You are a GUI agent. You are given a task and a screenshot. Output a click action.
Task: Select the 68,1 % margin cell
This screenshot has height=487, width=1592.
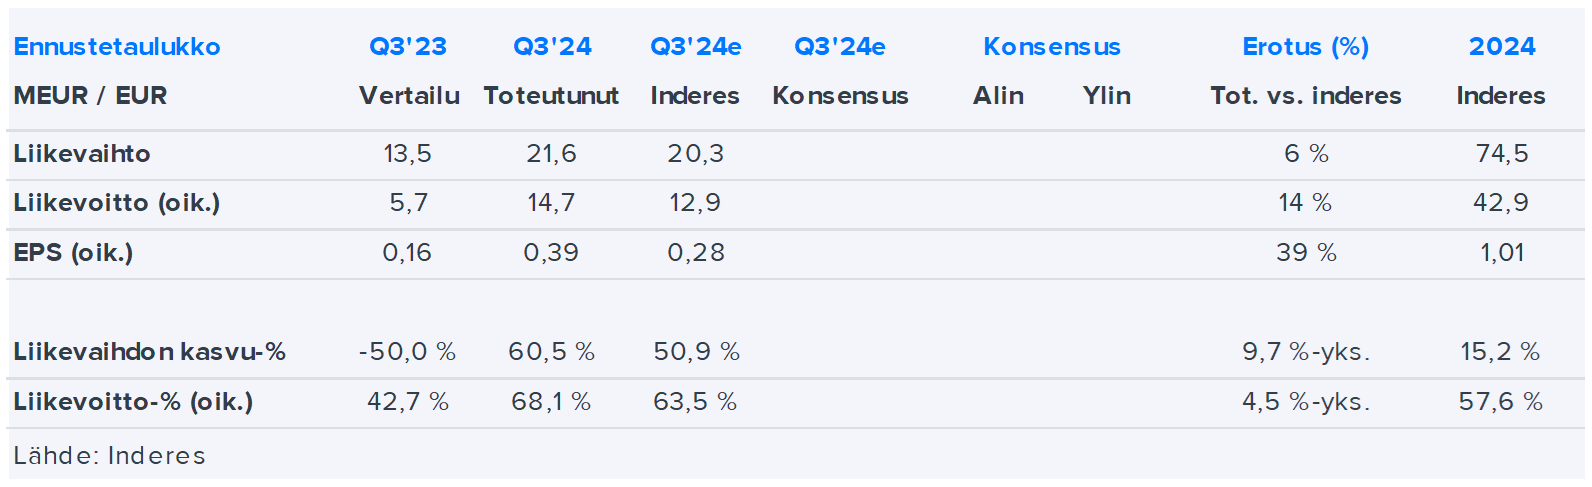pyautogui.click(x=551, y=402)
